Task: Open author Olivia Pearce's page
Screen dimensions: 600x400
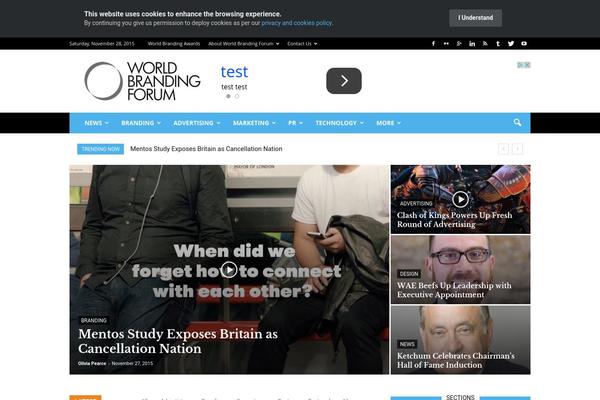Action: point(92,364)
